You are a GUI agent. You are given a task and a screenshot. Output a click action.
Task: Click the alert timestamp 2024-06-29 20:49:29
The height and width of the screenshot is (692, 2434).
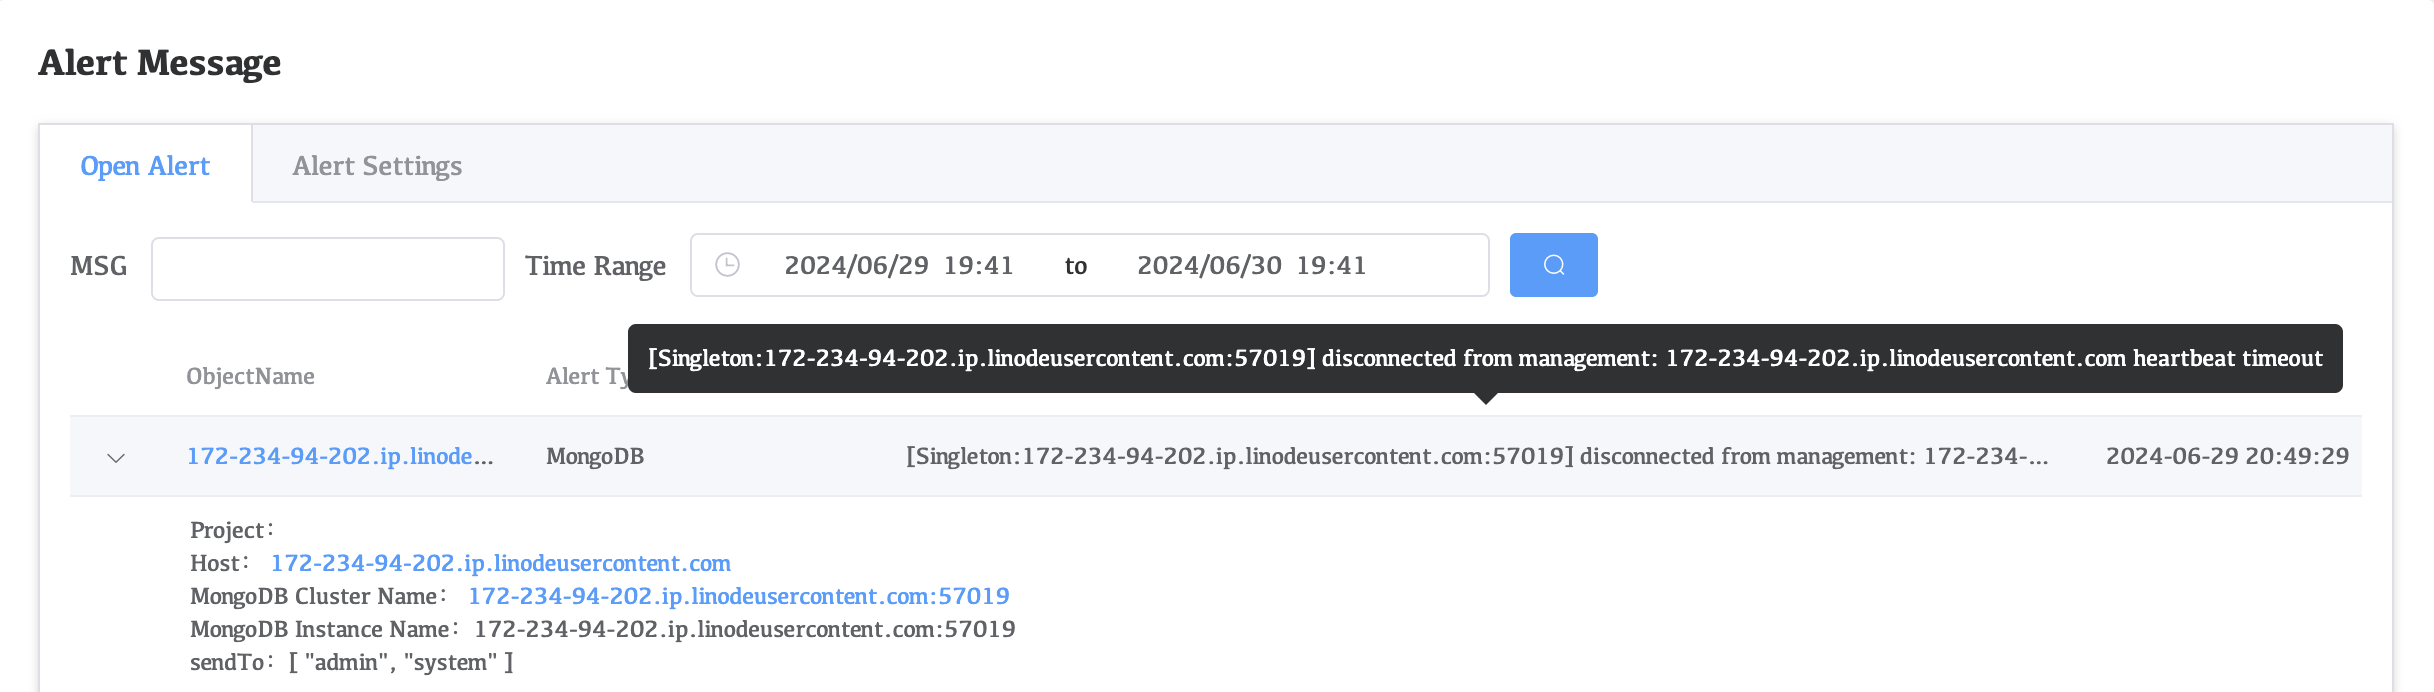[x=2227, y=457]
